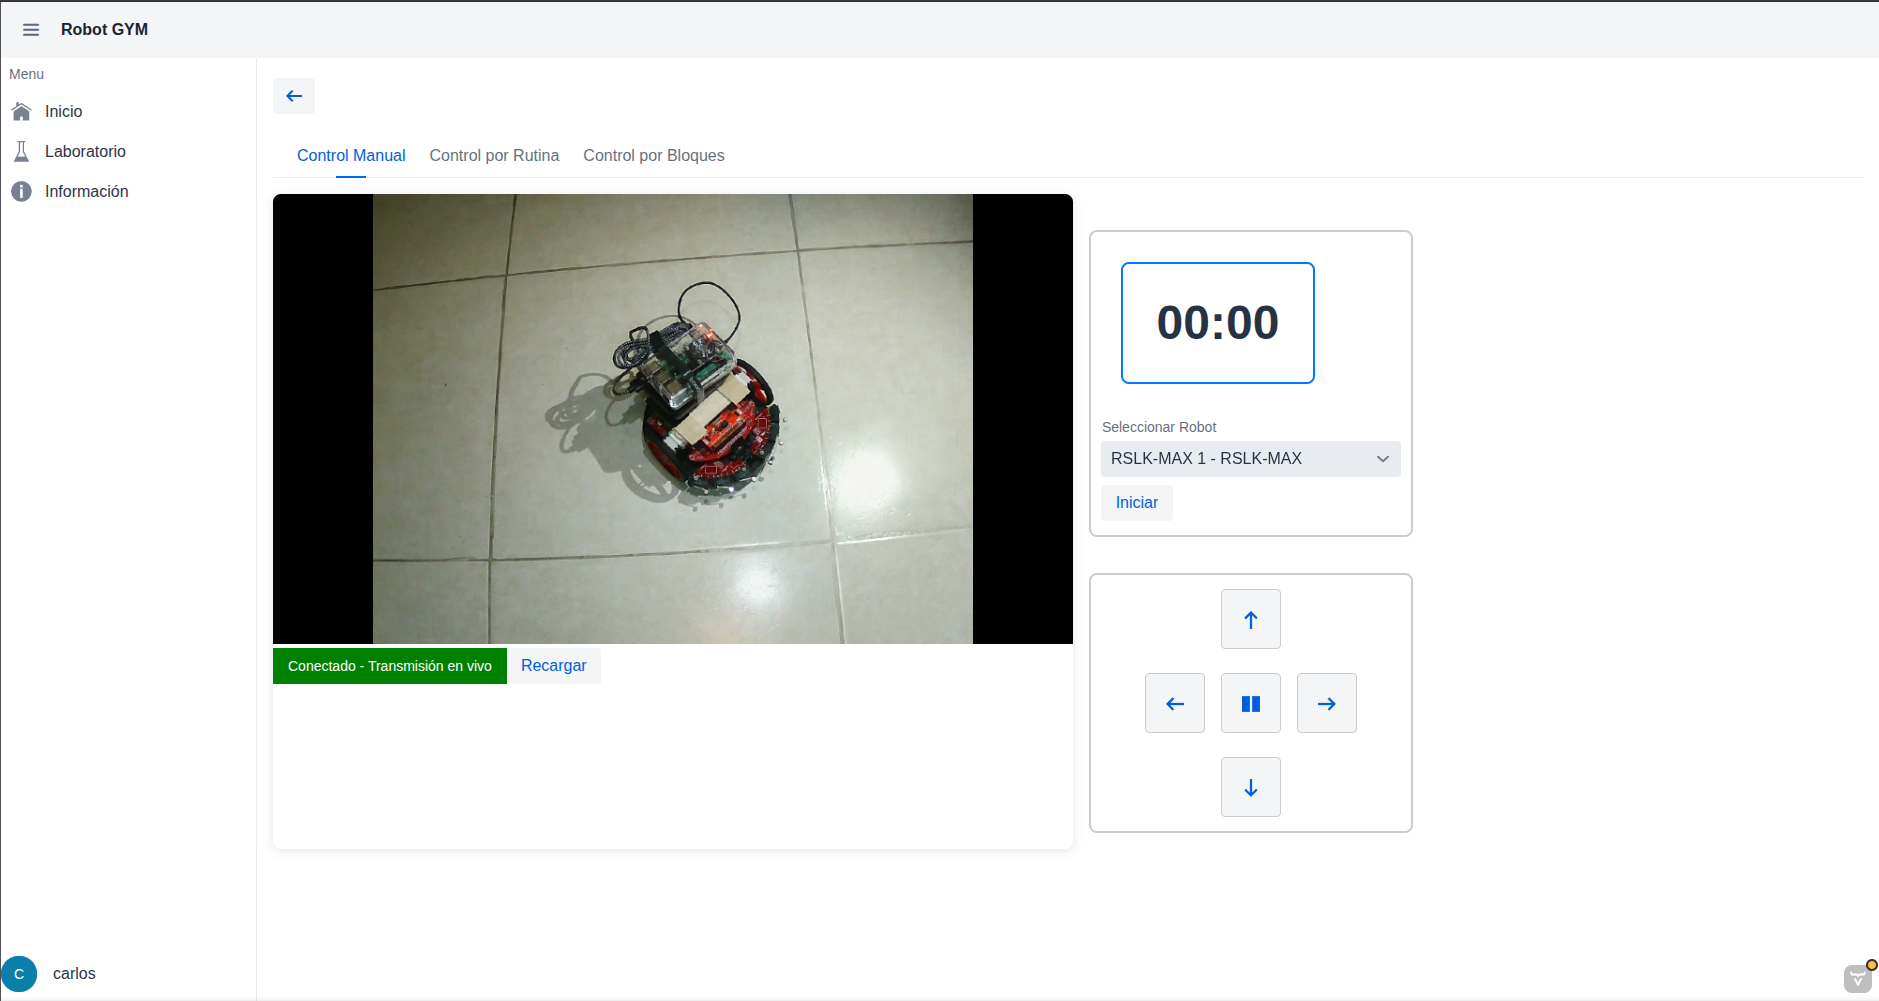Image resolution: width=1879 pixels, height=1001 pixels.
Task: Click the info icon beside Información
Action: (21, 191)
